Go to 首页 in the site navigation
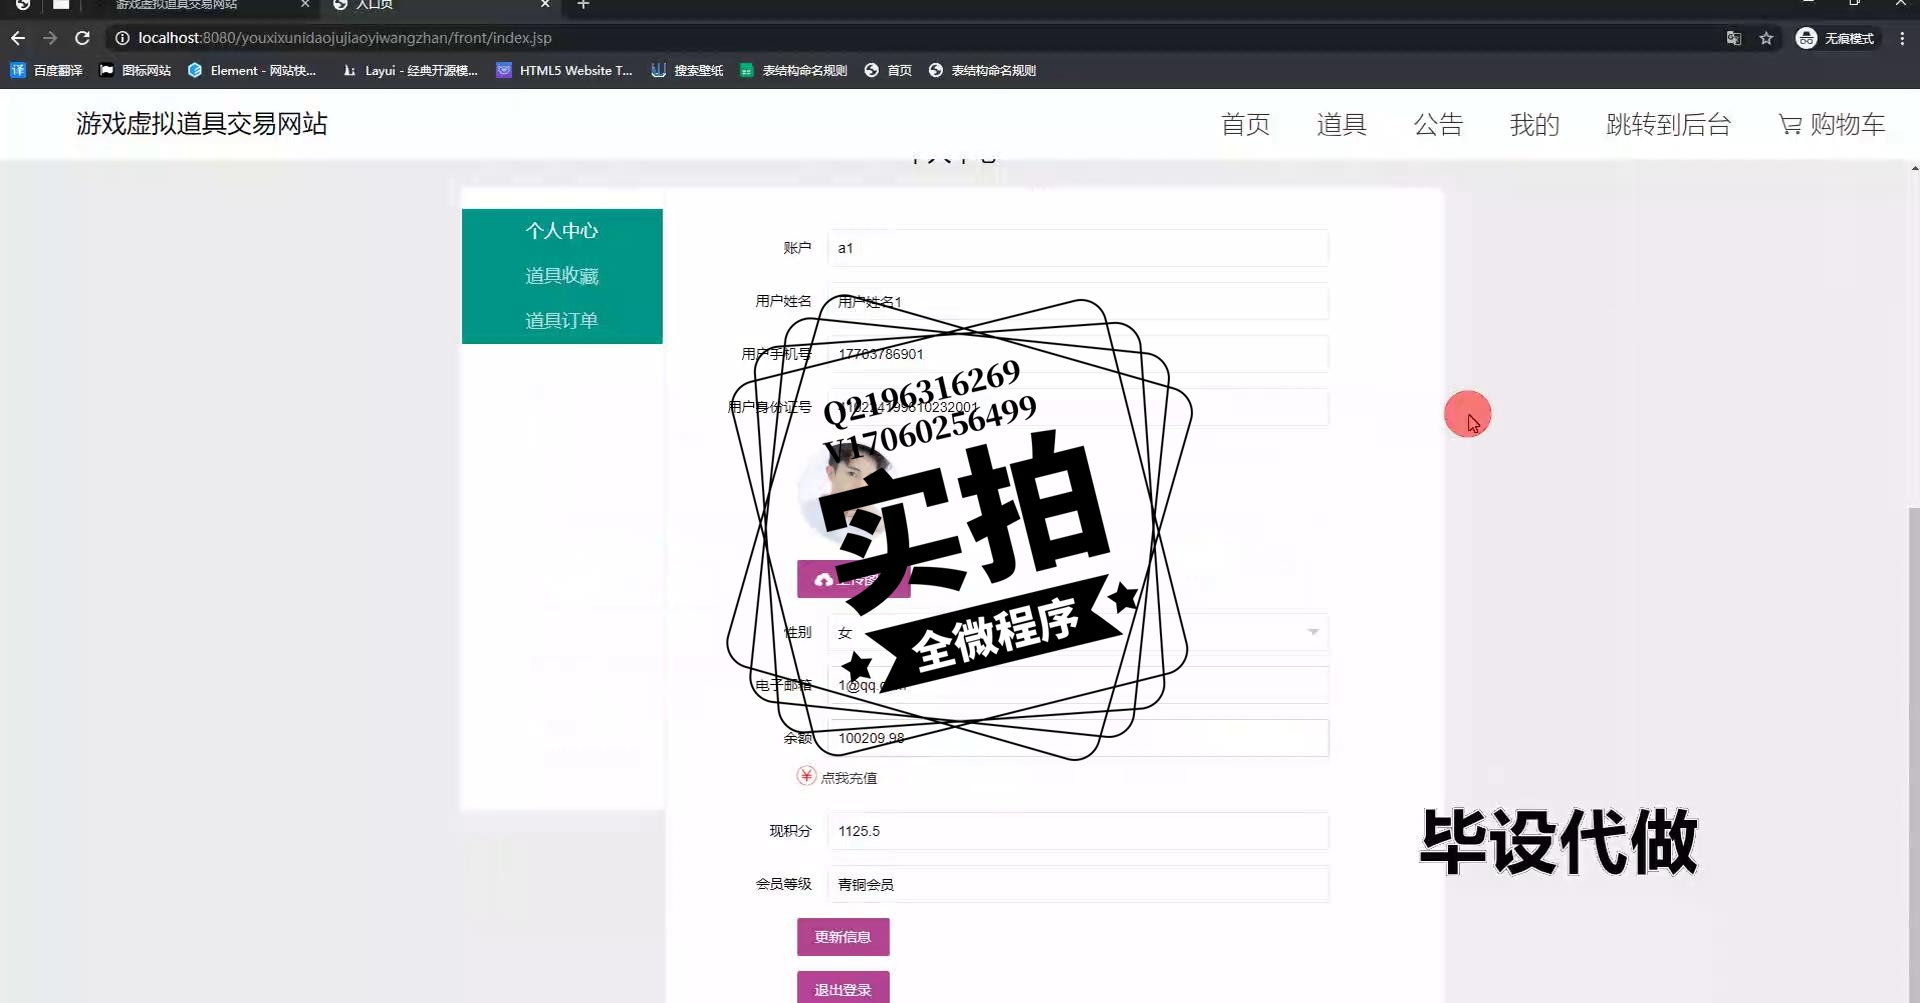Image resolution: width=1920 pixels, height=1003 pixels. [1245, 124]
